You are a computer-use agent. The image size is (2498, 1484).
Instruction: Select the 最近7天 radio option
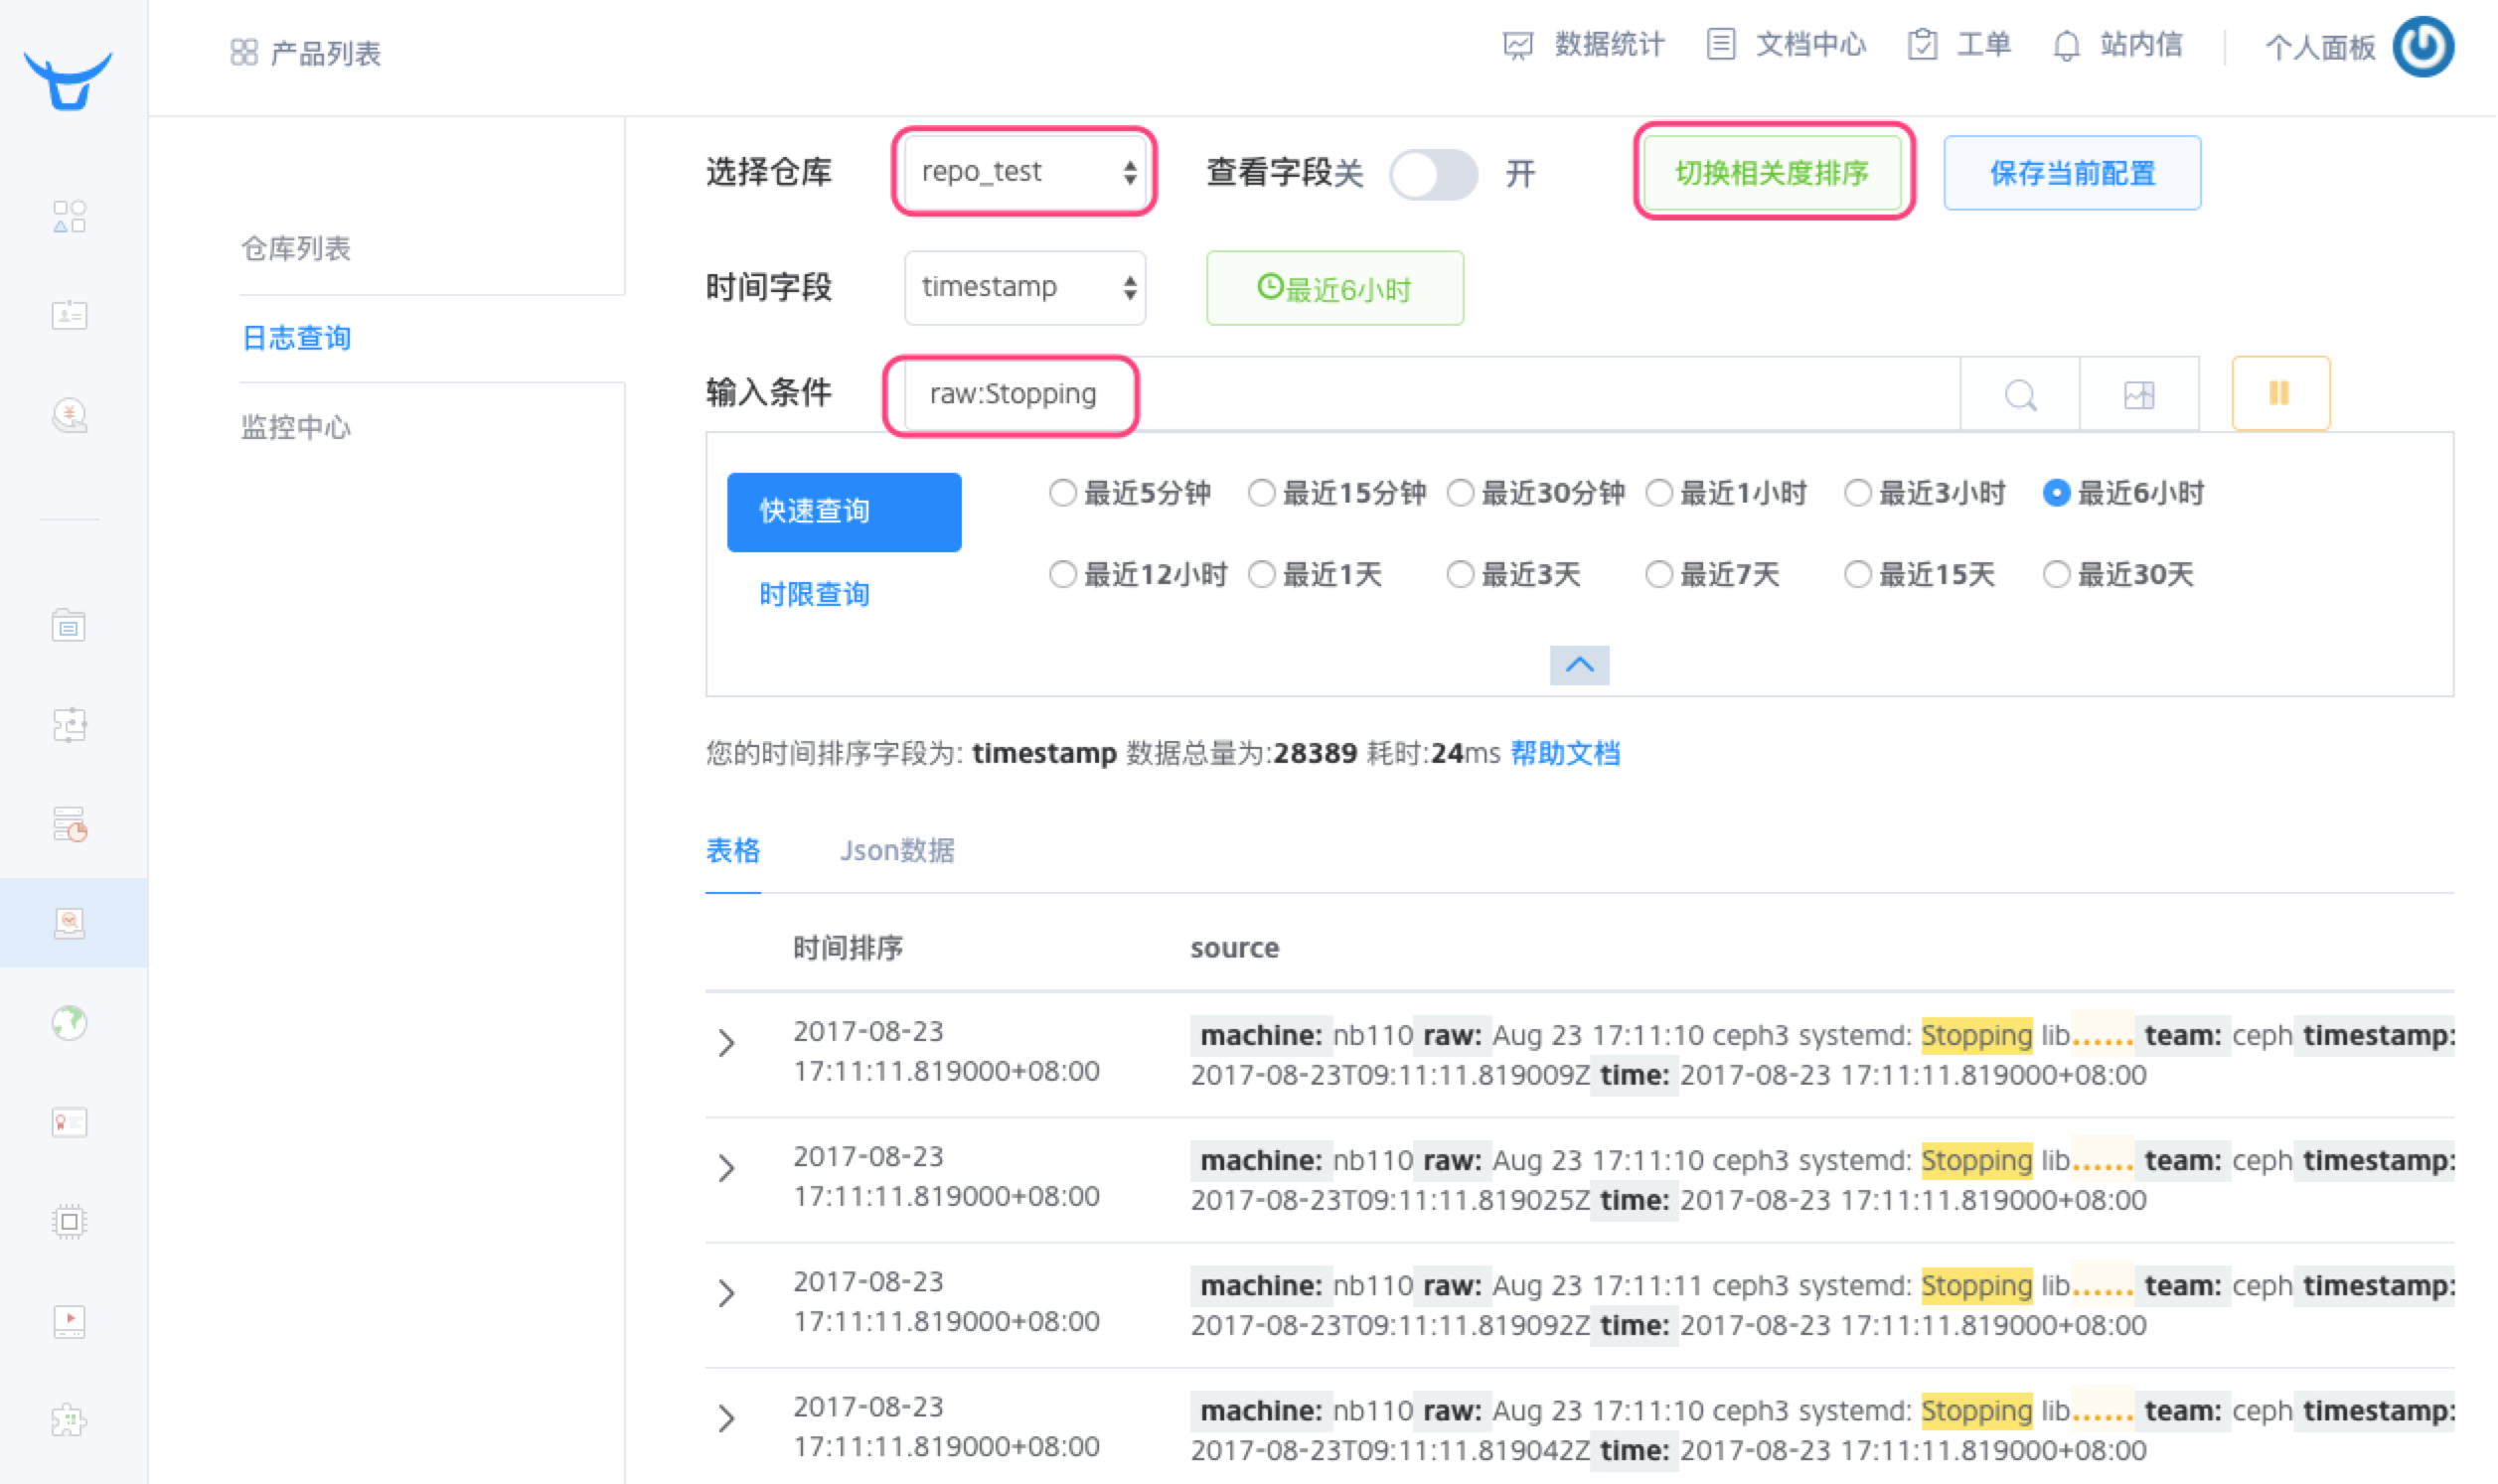1659,574
